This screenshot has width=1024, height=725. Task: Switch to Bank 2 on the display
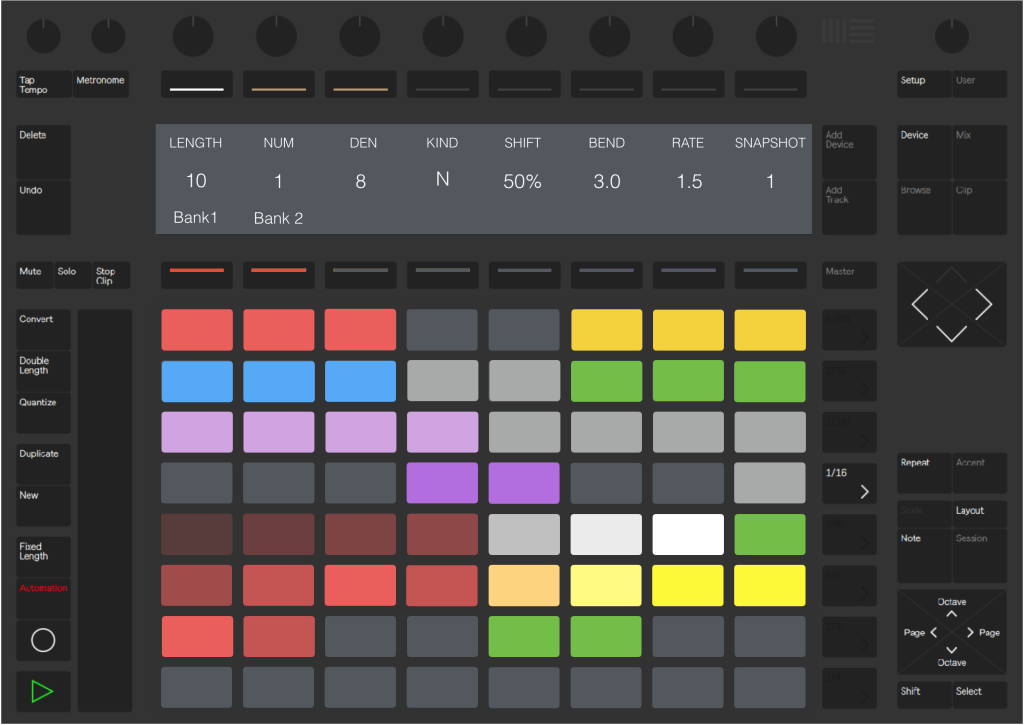tap(278, 218)
